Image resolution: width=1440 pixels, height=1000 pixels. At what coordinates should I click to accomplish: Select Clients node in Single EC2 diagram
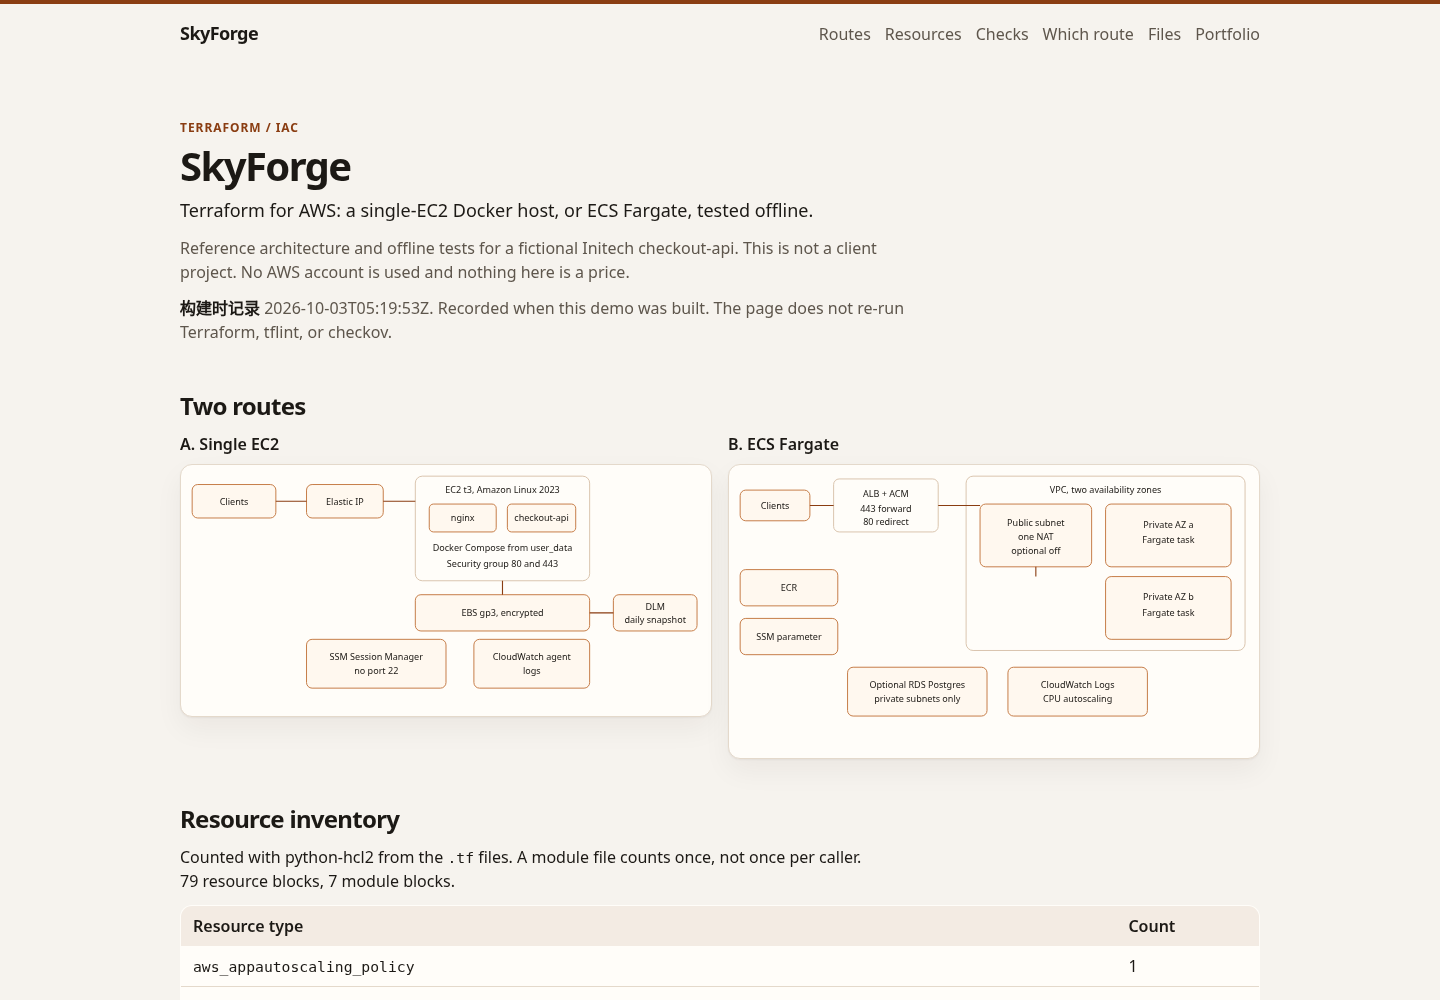(234, 501)
